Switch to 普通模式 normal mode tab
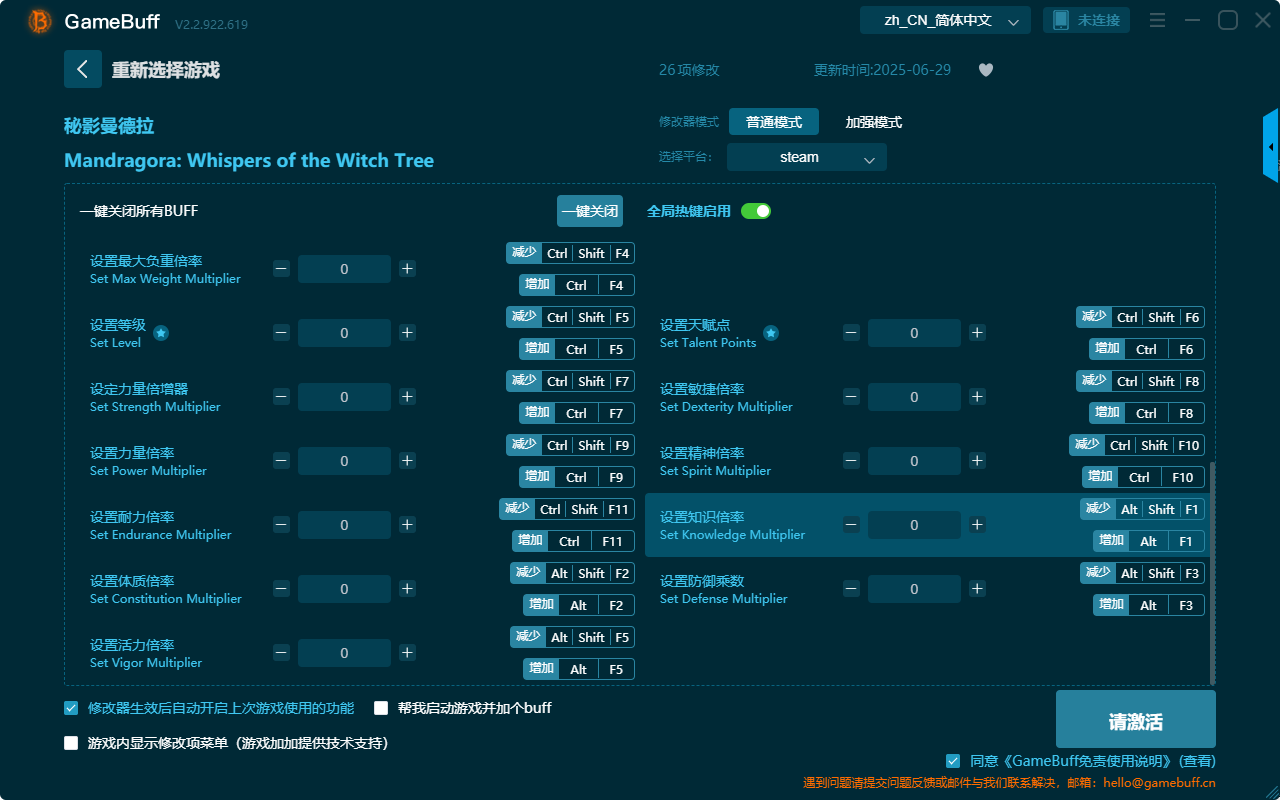 coord(774,122)
